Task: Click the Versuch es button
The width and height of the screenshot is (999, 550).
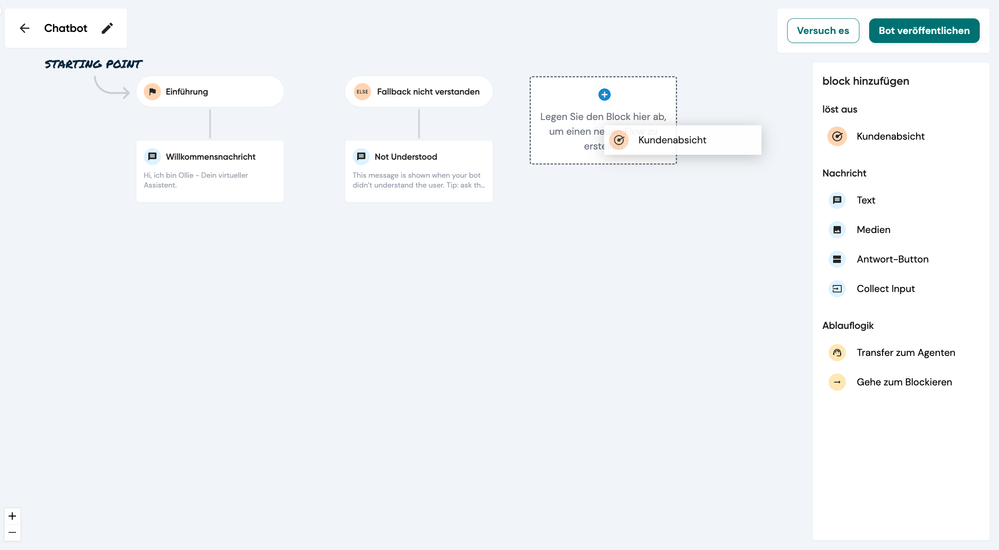Action: 823,31
